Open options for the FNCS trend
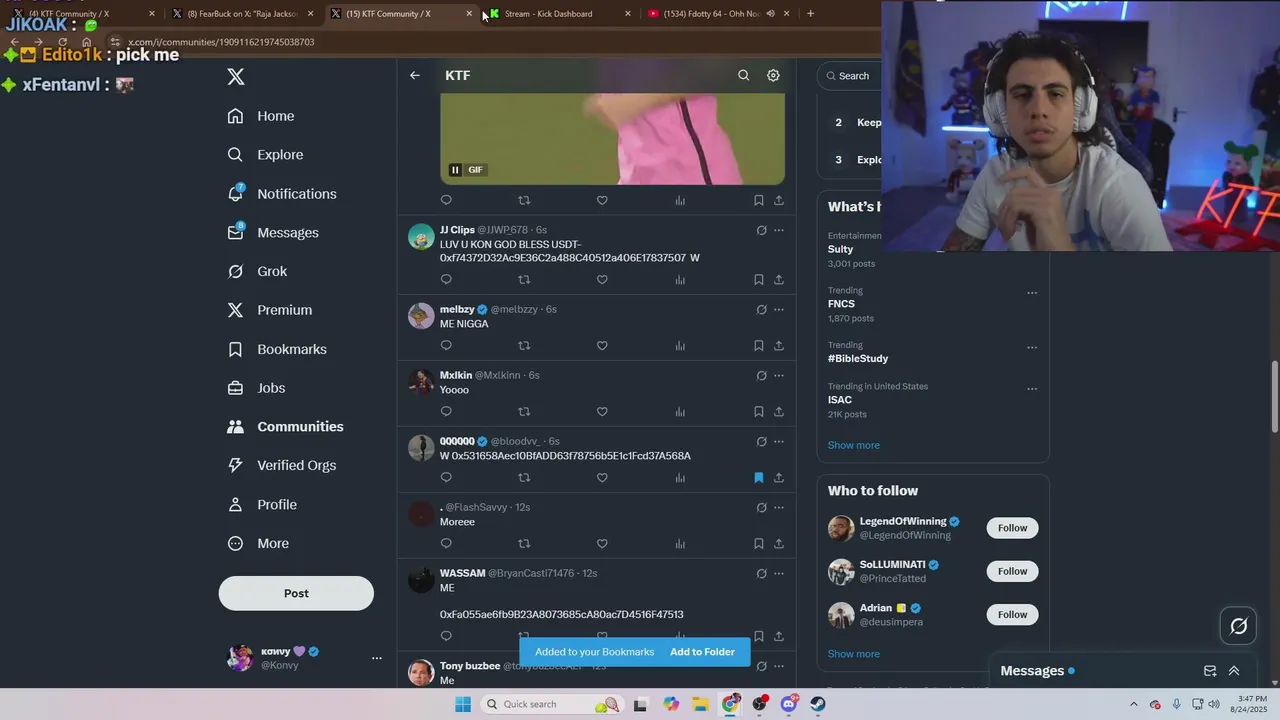1280x720 pixels. click(x=1032, y=294)
